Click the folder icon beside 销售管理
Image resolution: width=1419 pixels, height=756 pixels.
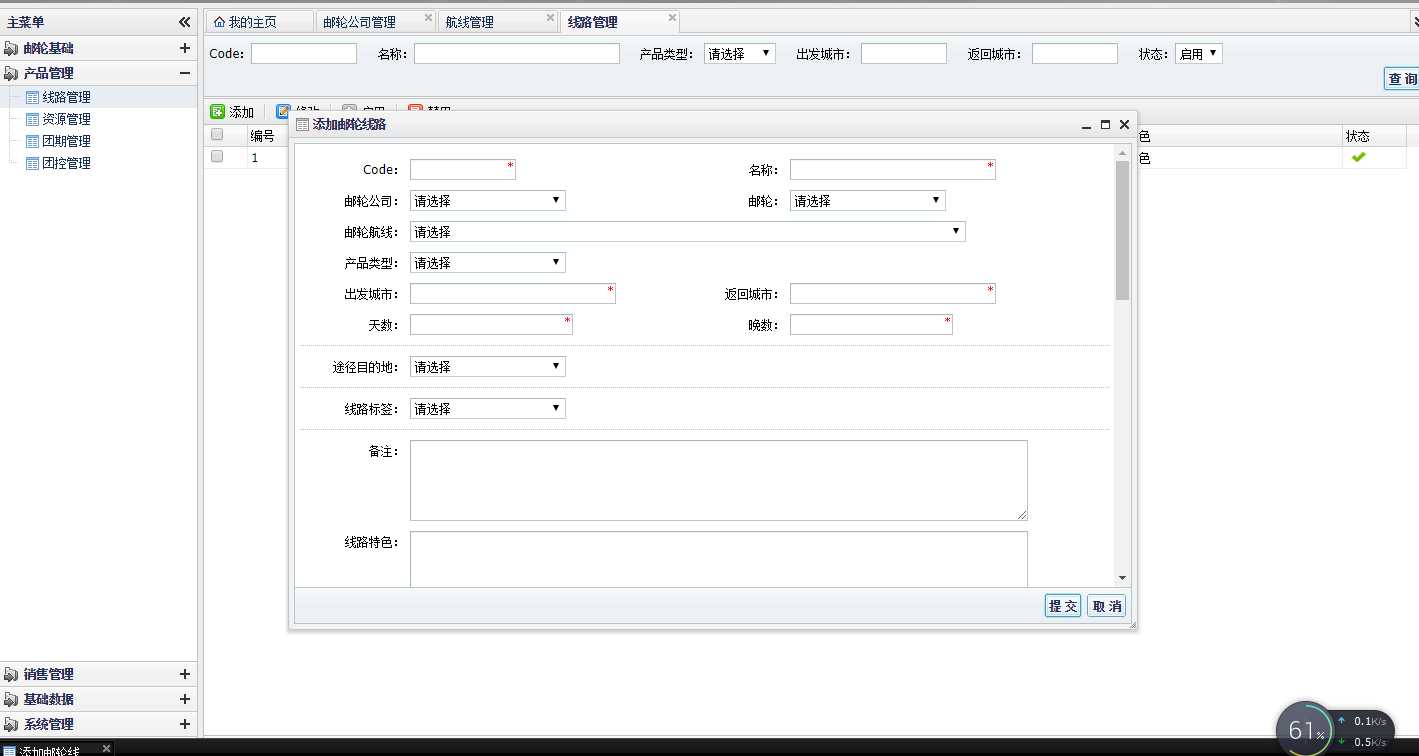tap(11, 674)
